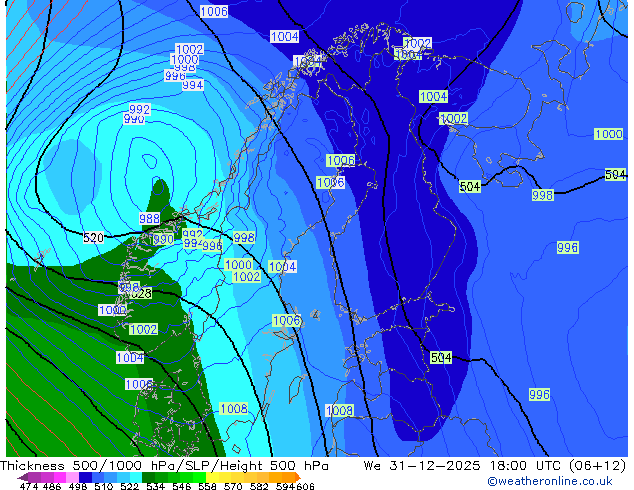Click the 988 pressure label on the map
This screenshot has height=490, width=634.
click(150, 219)
